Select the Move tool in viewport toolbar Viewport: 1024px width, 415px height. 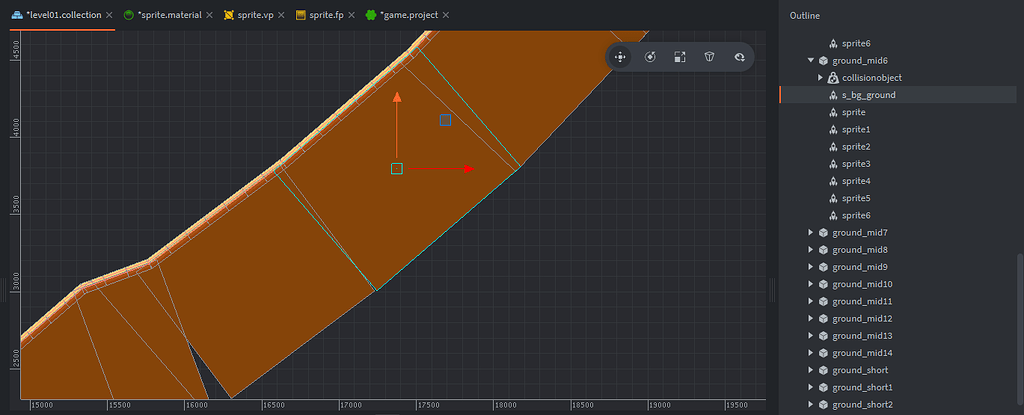[620, 57]
